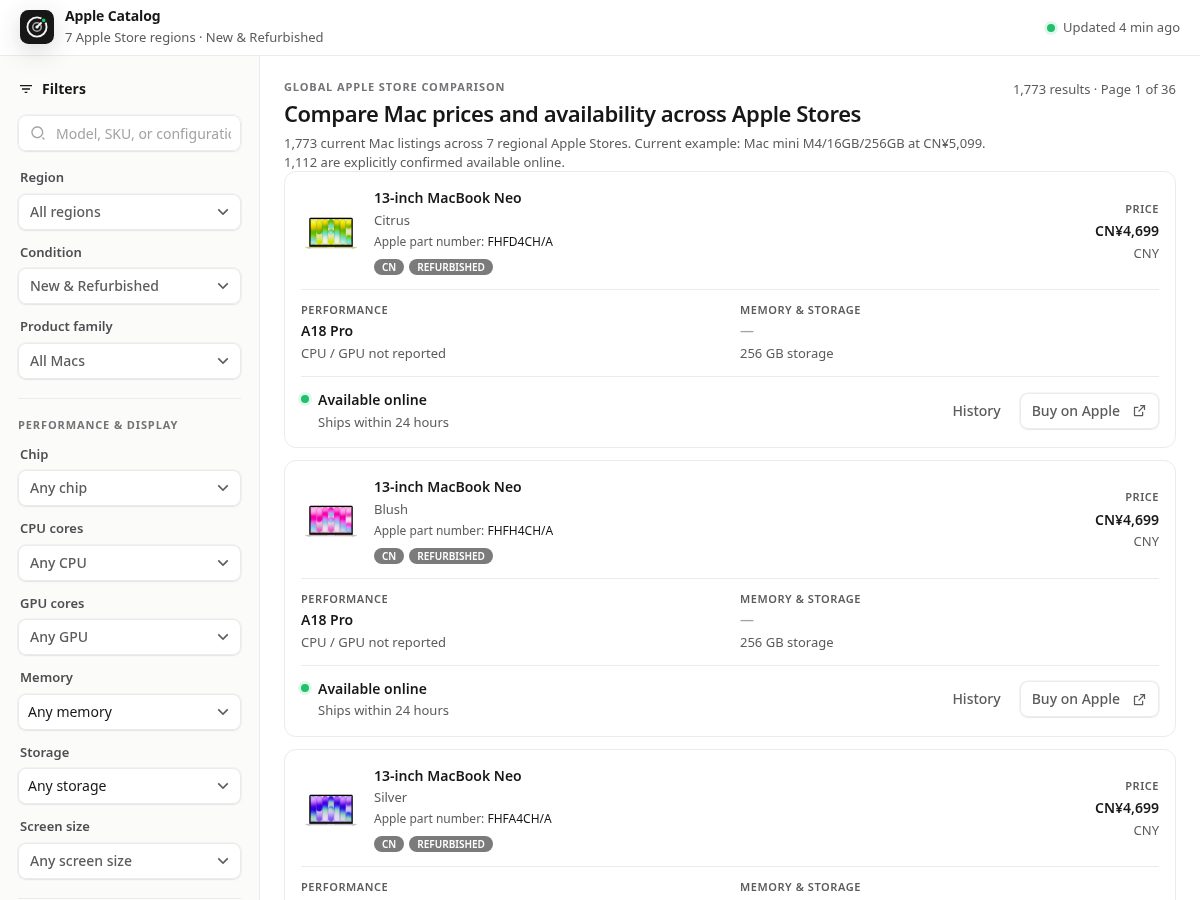Click REFURBISHED badge on Blush listing

coord(451,556)
